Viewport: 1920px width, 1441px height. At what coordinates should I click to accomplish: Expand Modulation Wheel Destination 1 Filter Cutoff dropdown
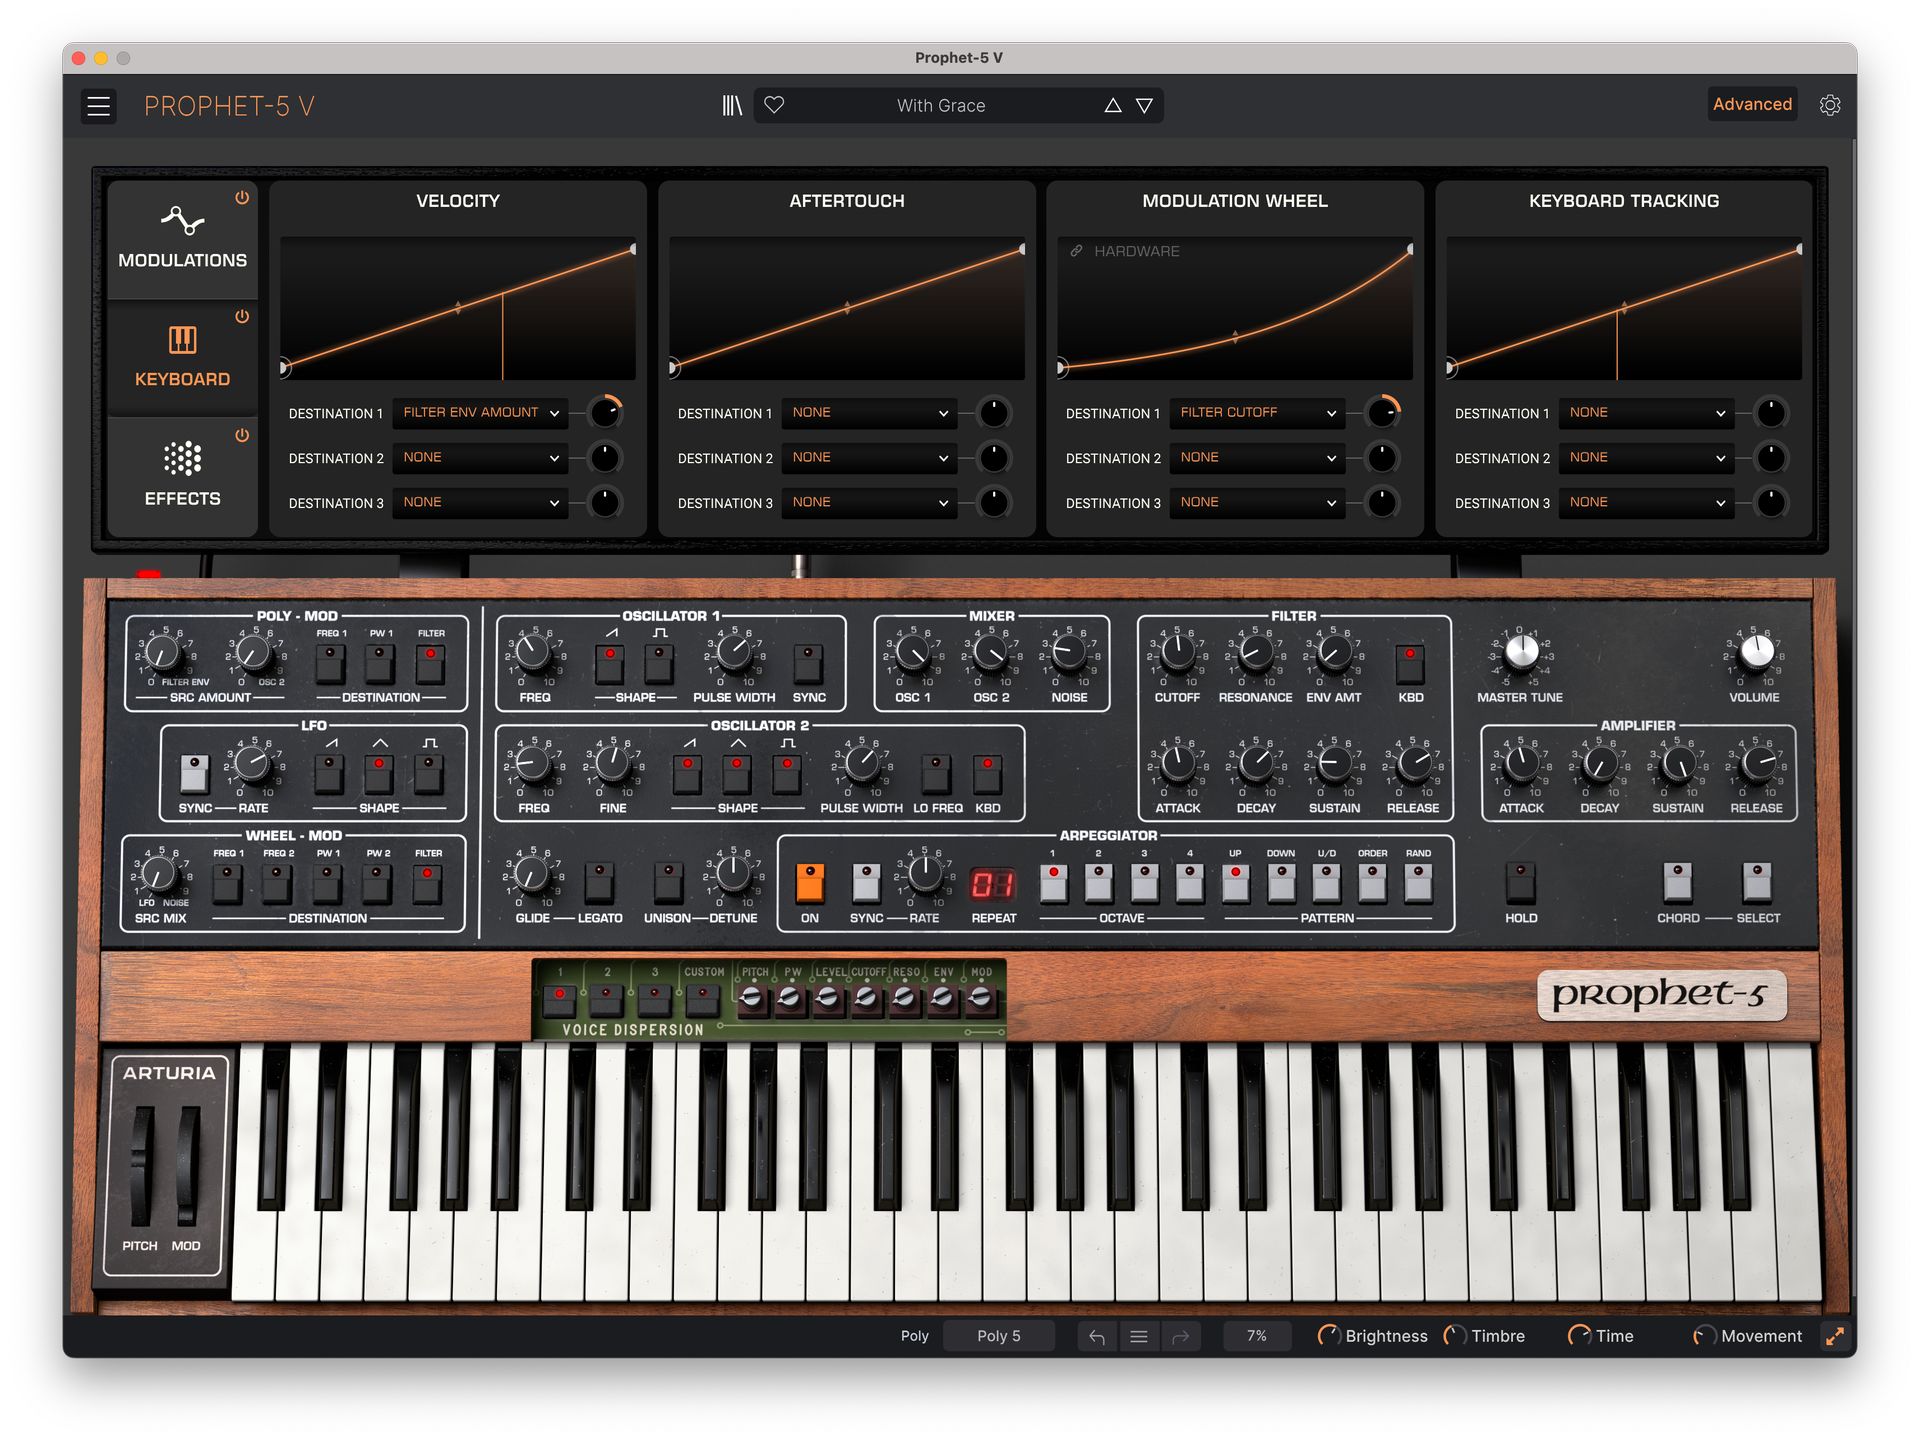click(x=1257, y=413)
